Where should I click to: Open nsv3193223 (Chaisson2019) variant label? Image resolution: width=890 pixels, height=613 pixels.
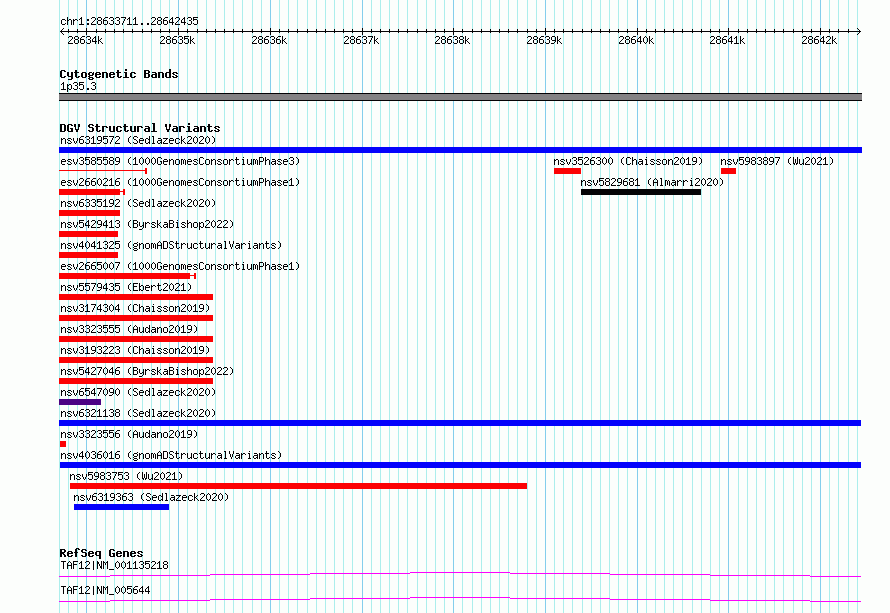[135, 350]
